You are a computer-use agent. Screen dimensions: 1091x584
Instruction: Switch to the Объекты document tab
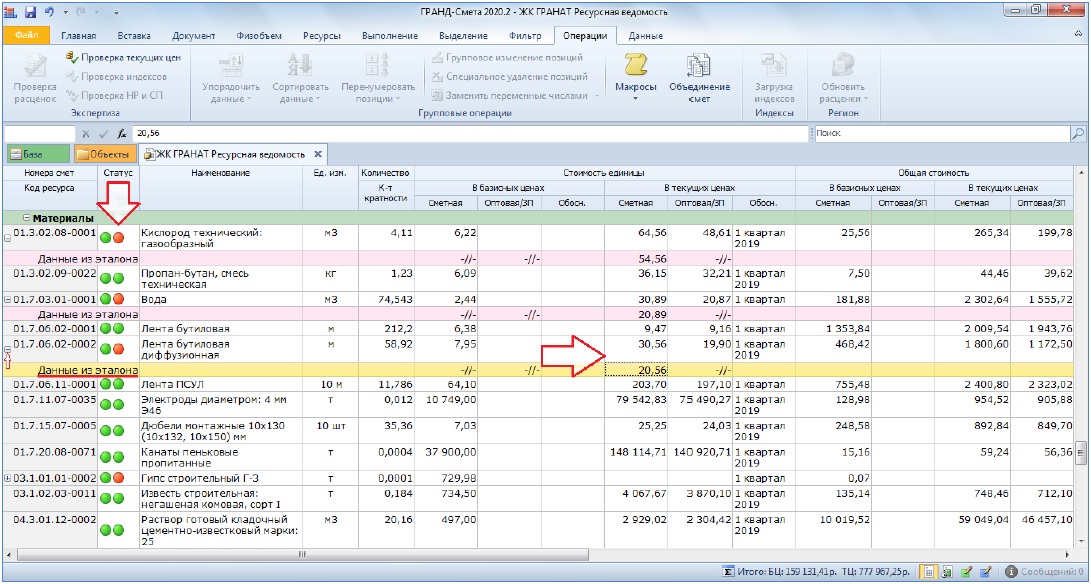point(104,154)
